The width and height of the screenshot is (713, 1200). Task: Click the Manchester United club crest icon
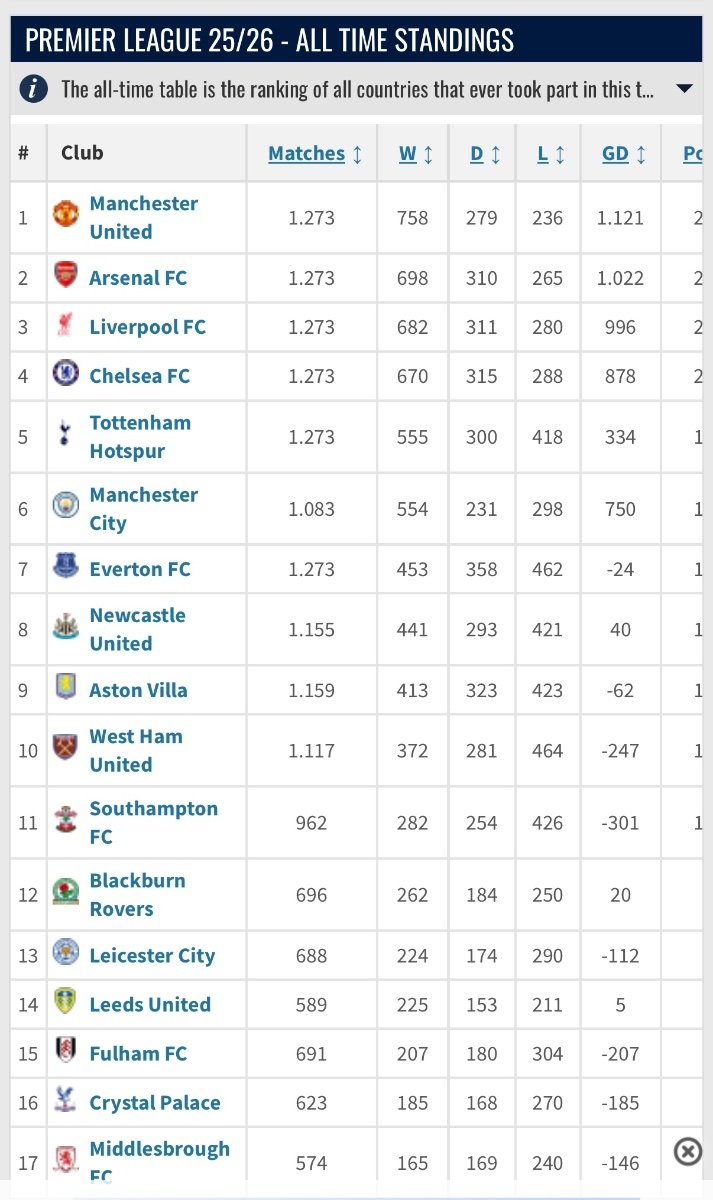pos(65,214)
